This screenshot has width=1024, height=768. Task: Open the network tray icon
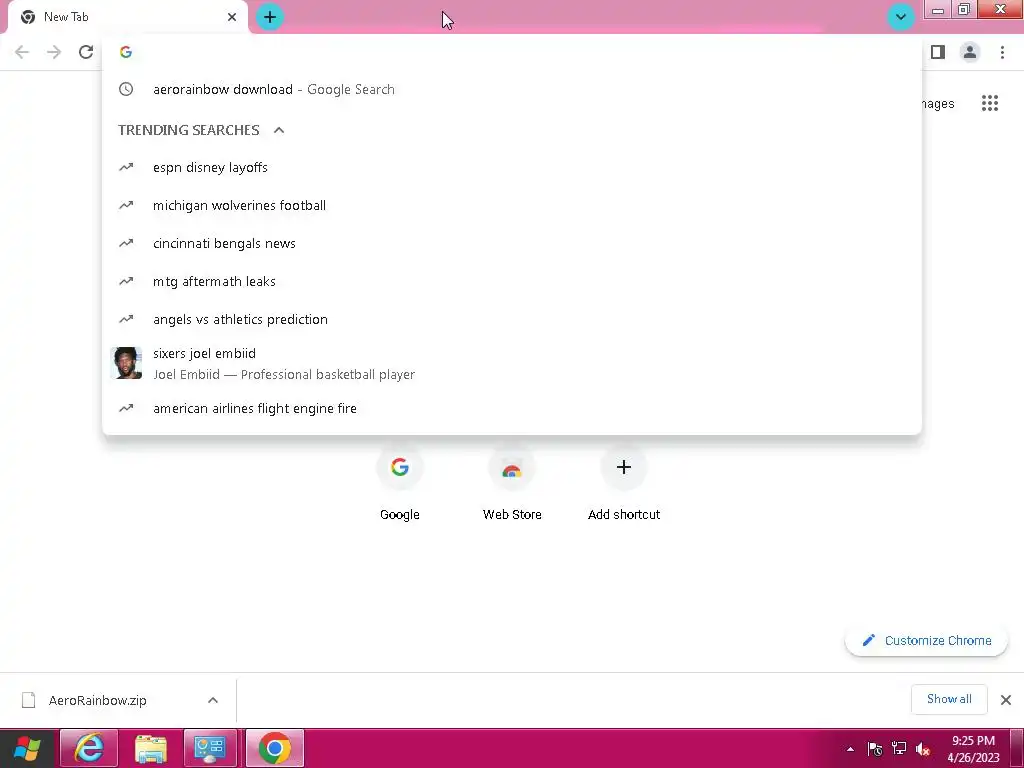(x=899, y=749)
